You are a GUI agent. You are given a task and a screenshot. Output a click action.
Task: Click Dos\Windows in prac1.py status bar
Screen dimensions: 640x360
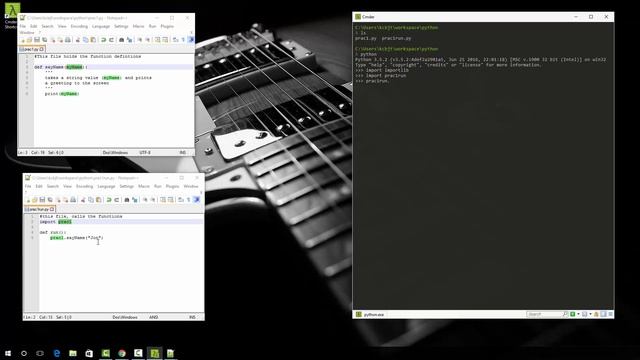(115, 152)
